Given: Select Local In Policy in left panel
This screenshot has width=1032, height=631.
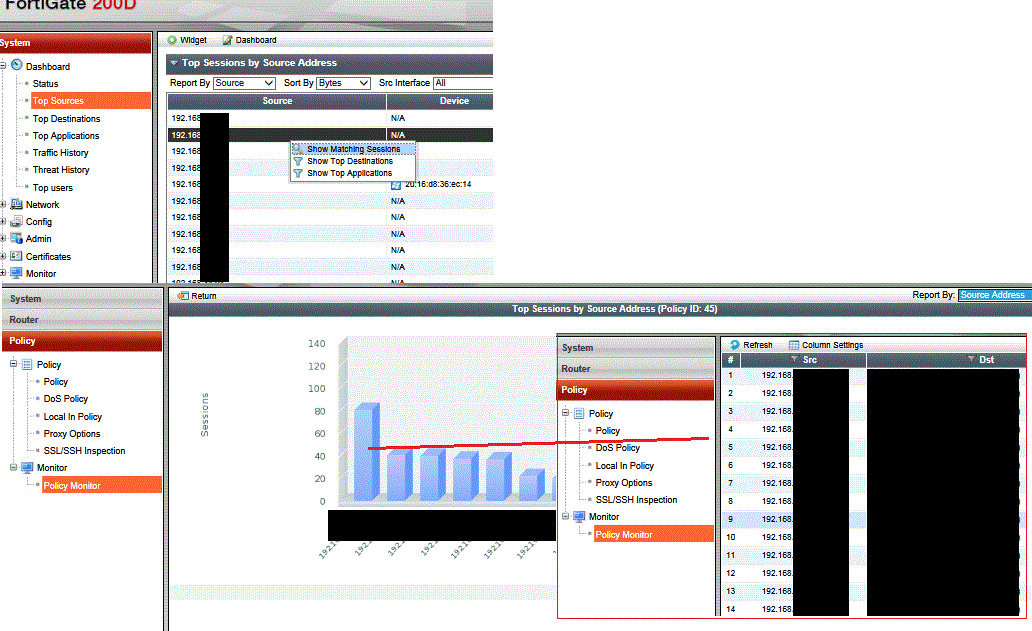Looking at the screenshot, I should [x=72, y=416].
